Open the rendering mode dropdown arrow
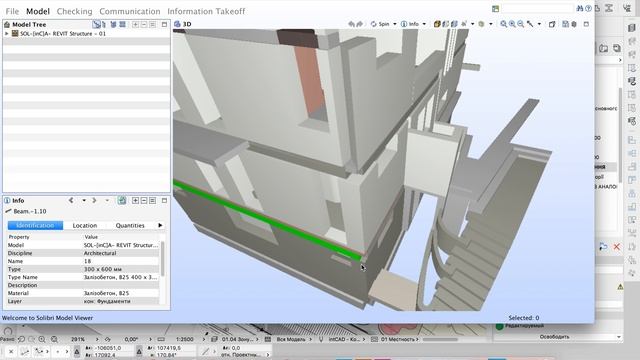 [491, 24]
